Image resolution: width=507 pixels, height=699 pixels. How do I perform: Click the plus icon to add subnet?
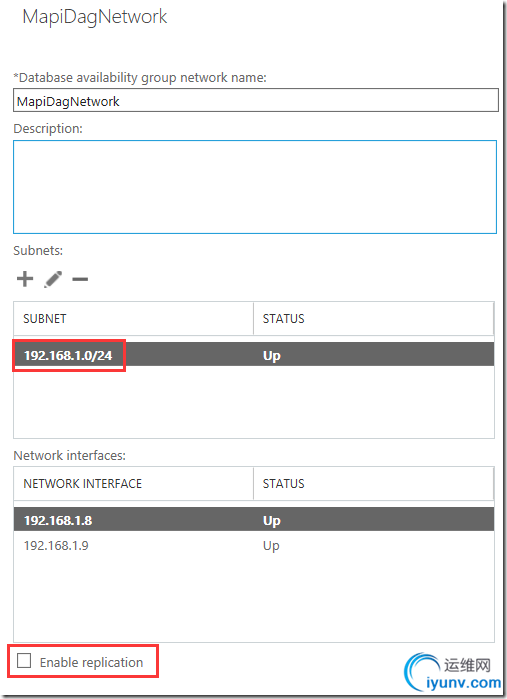pyautogui.click(x=25, y=279)
